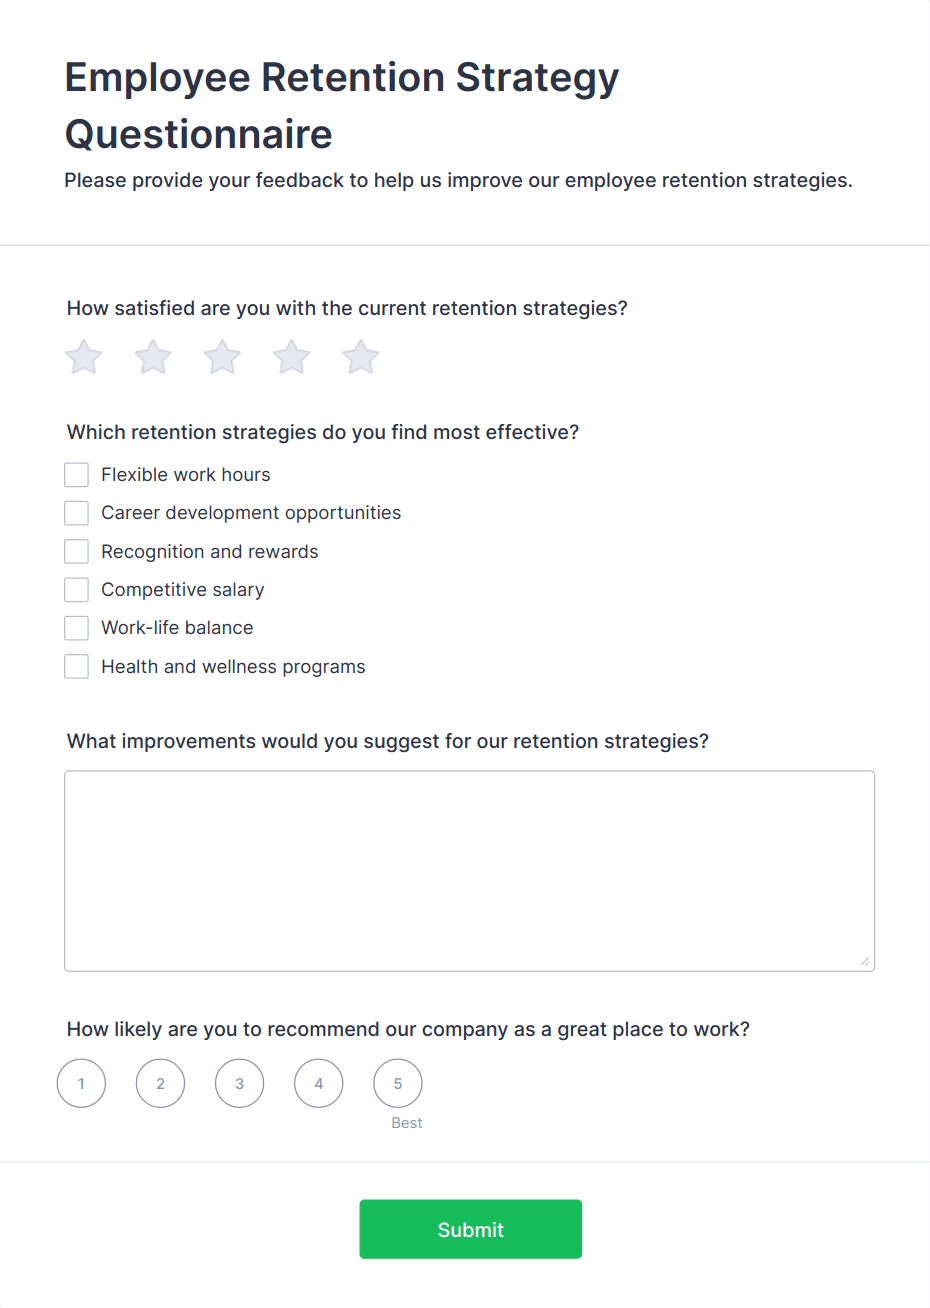Check Recognition and rewards
Screen dimensions: 930x1308
coord(76,551)
